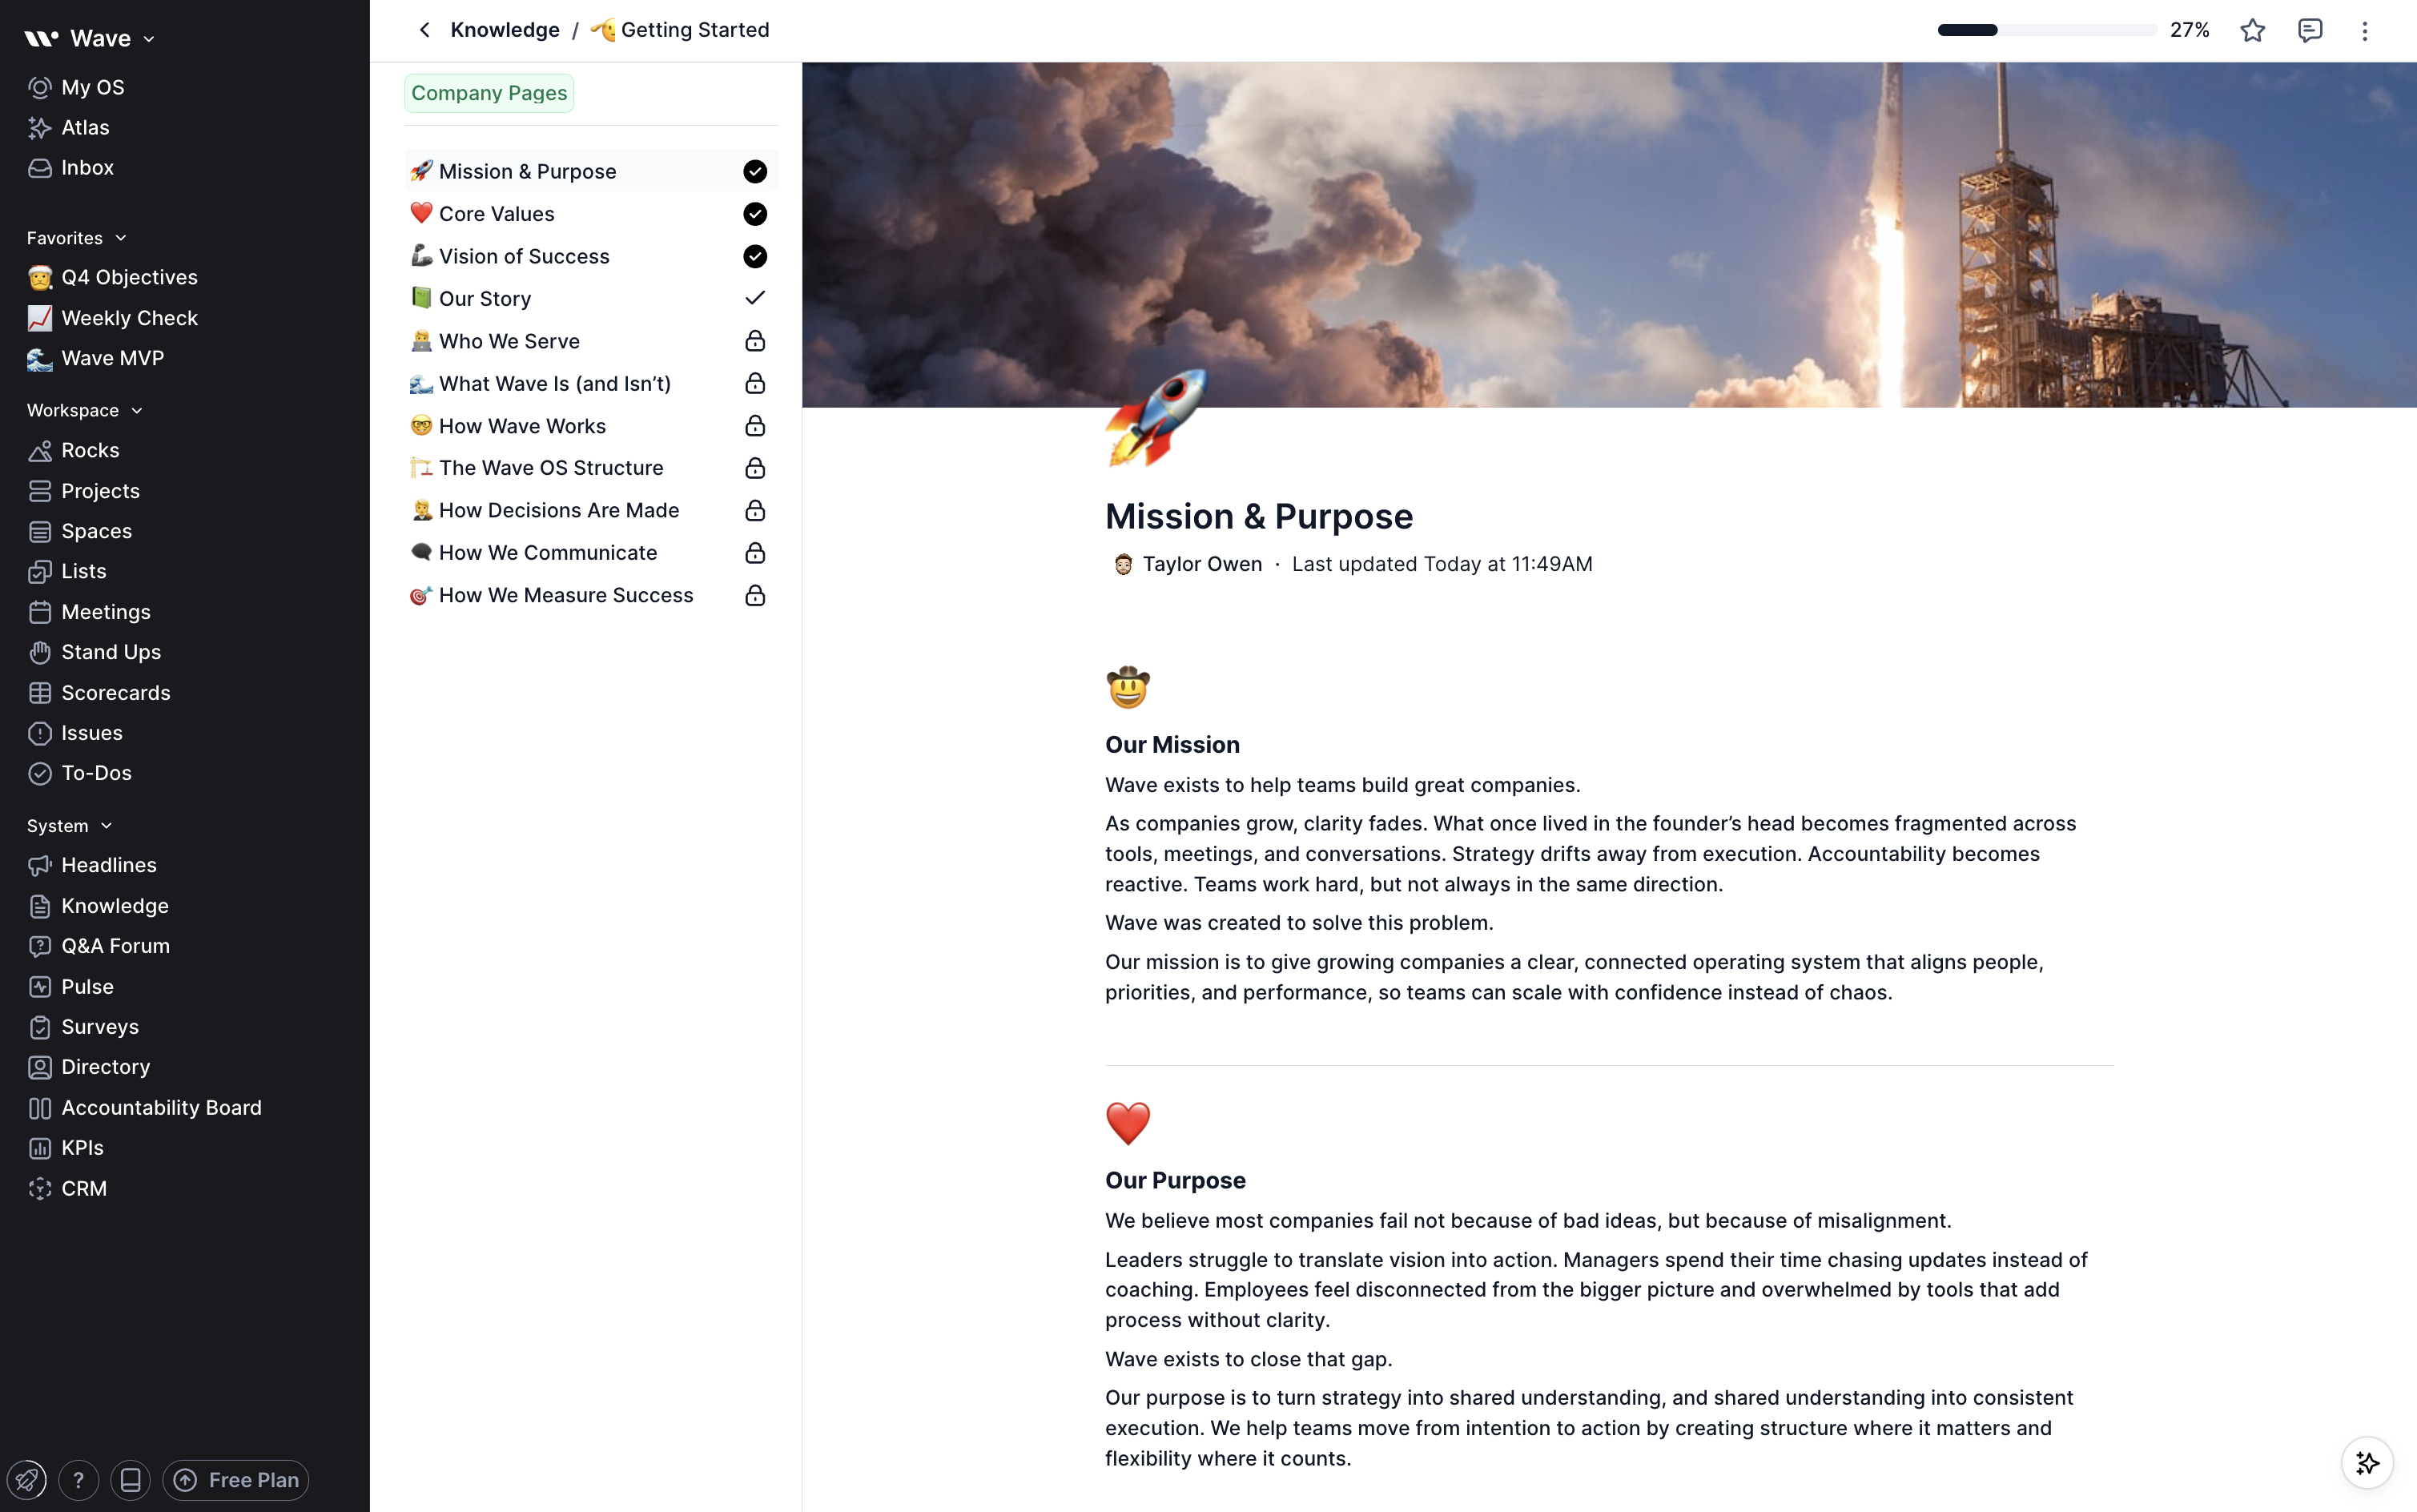This screenshot has width=2417, height=1512.
Task: Click the rocket icon in the bottom bar
Action: [x=27, y=1479]
